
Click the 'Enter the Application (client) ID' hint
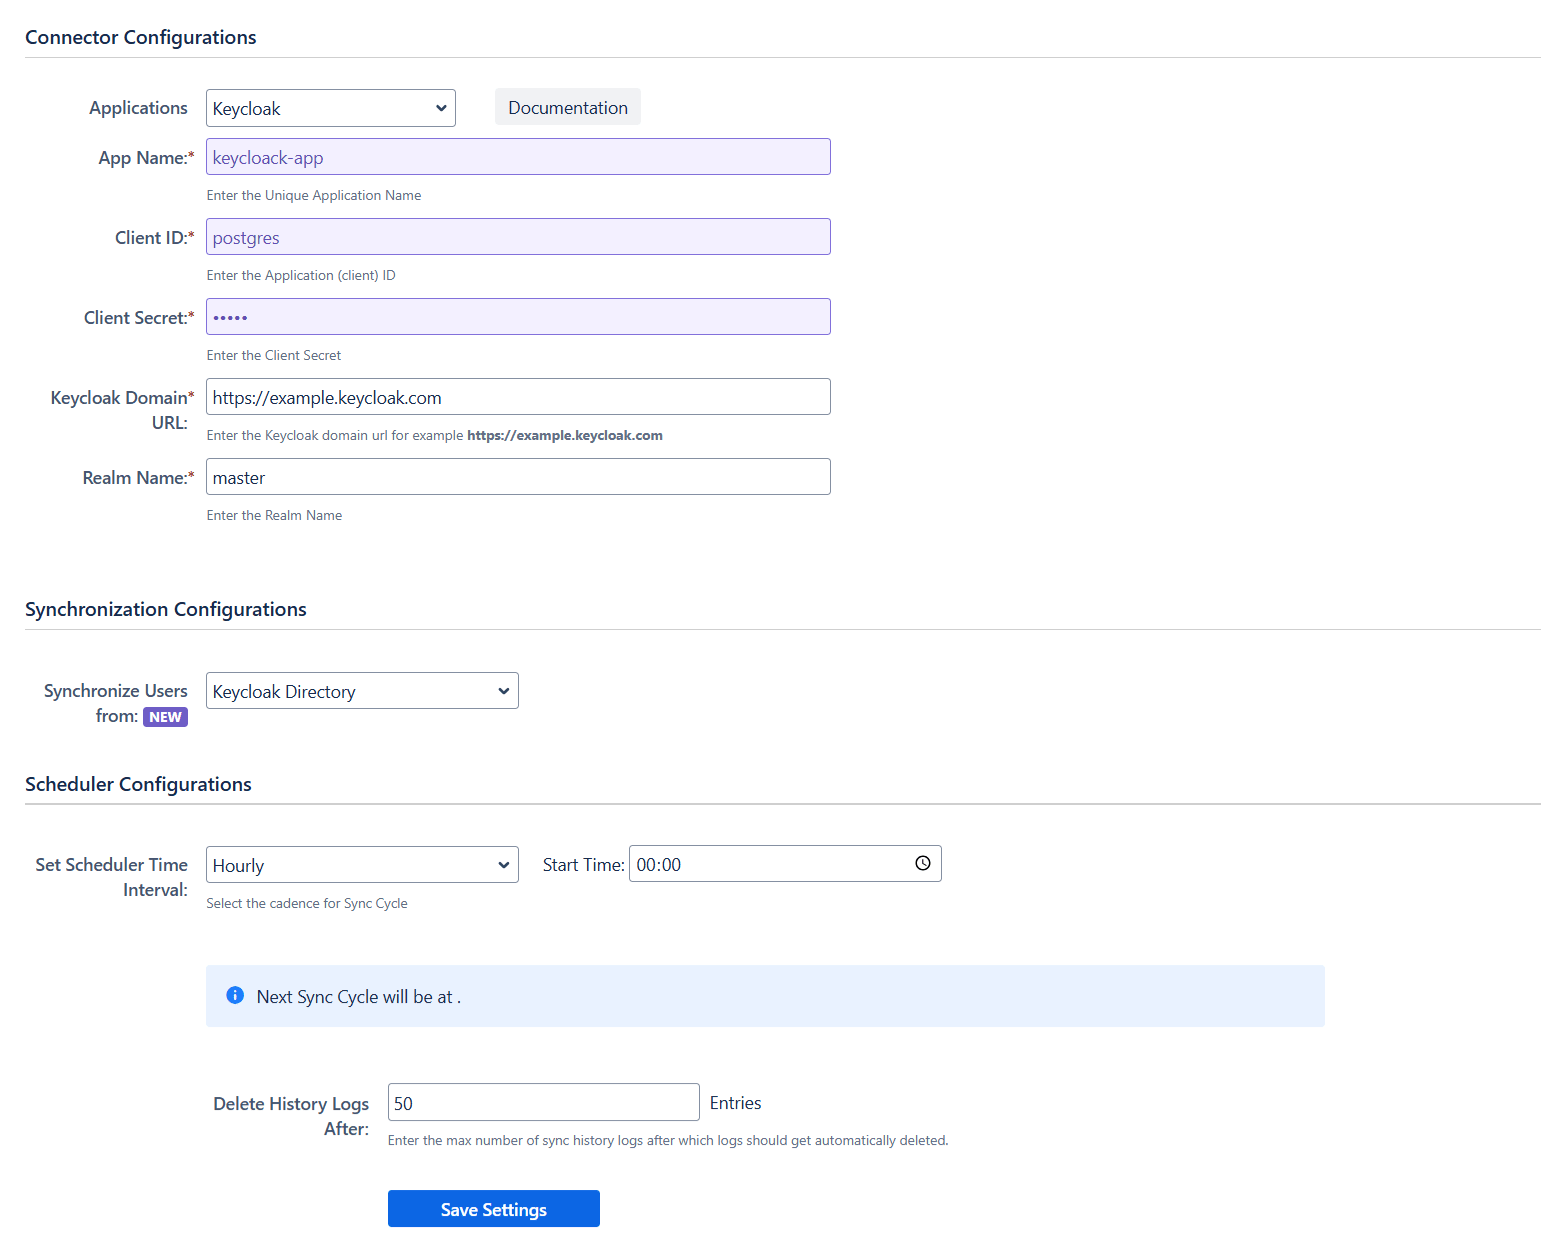[x=301, y=275]
